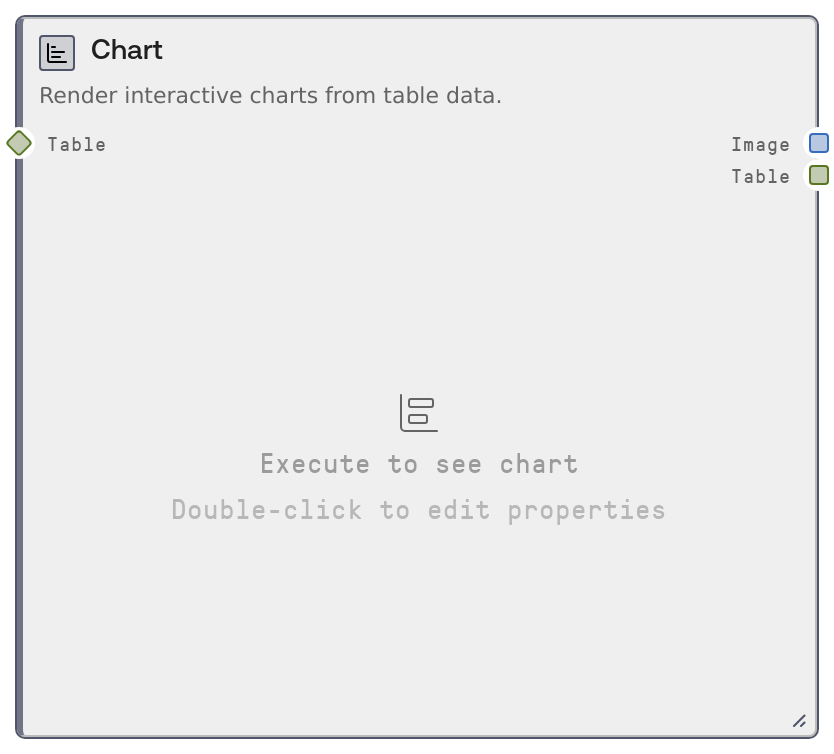The image size is (834, 754).
Task: Click the bar chart placeholder icon
Action: click(419, 413)
